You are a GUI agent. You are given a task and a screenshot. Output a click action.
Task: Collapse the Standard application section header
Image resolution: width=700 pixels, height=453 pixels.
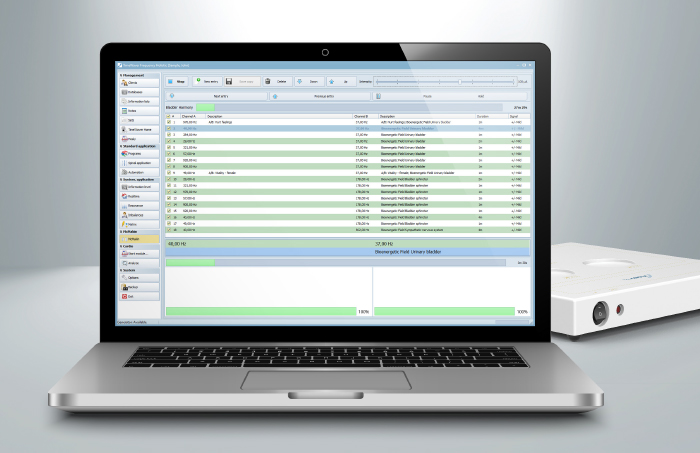(x=135, y=146)
